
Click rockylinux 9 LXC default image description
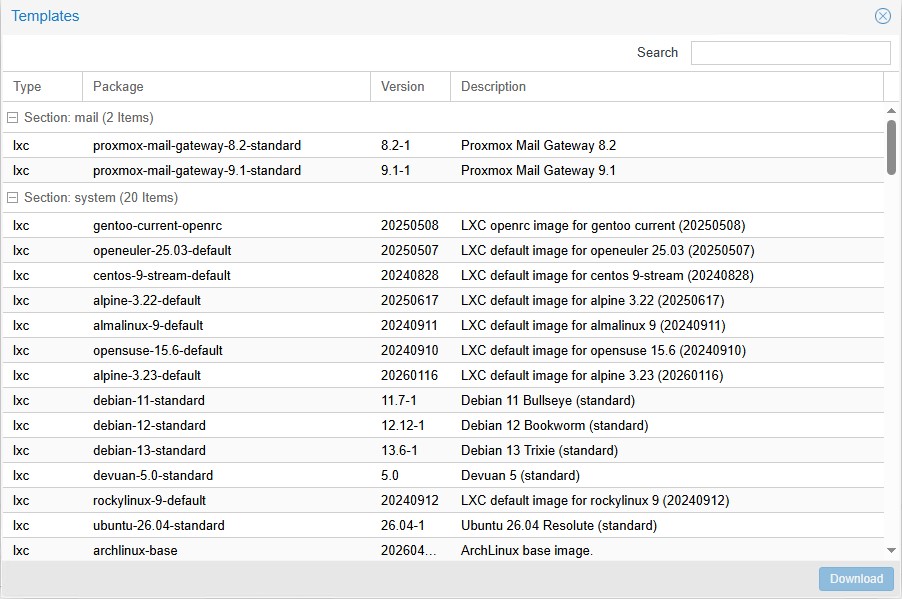tap(595, 501)
